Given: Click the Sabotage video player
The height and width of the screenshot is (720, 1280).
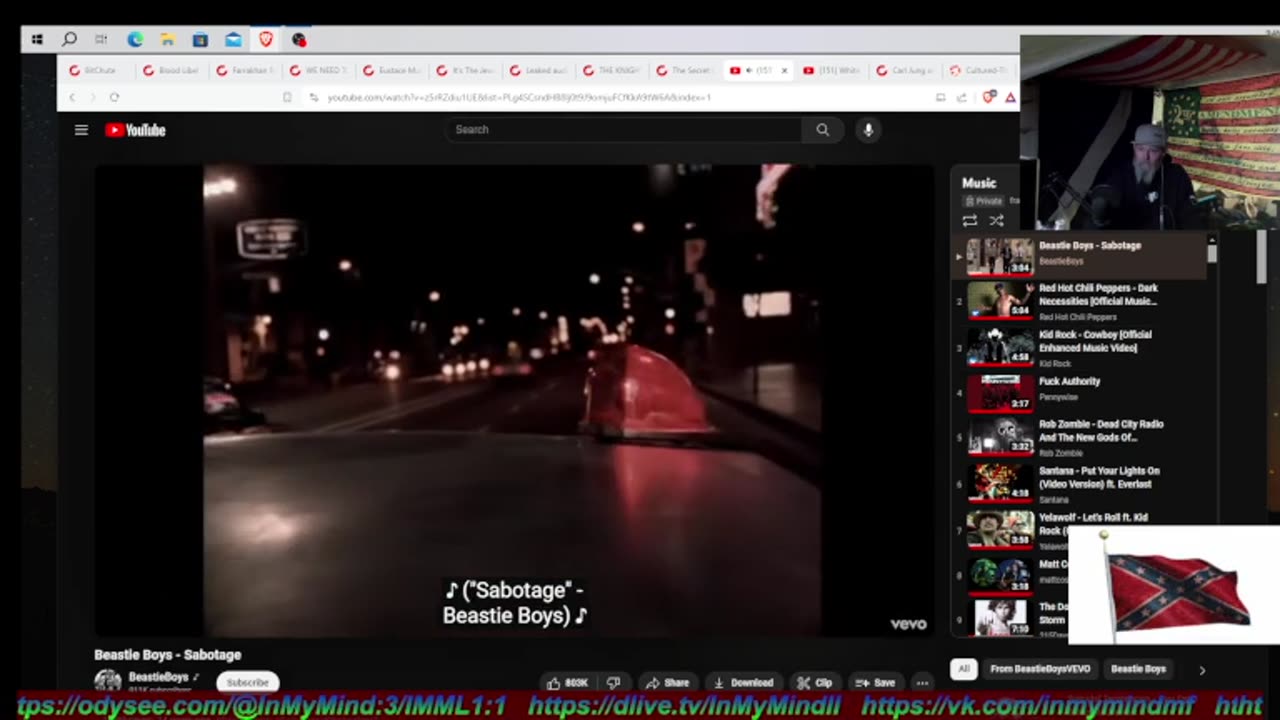Looking at the screenshot, I should tap(514, 400).
